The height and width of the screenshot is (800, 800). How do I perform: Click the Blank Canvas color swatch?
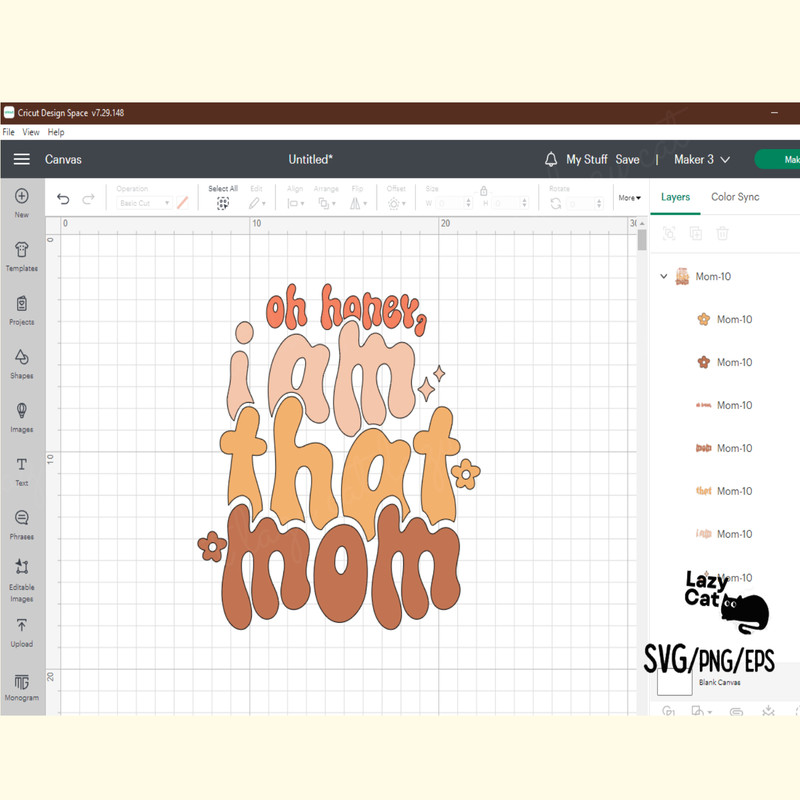[x=674, y=683]
